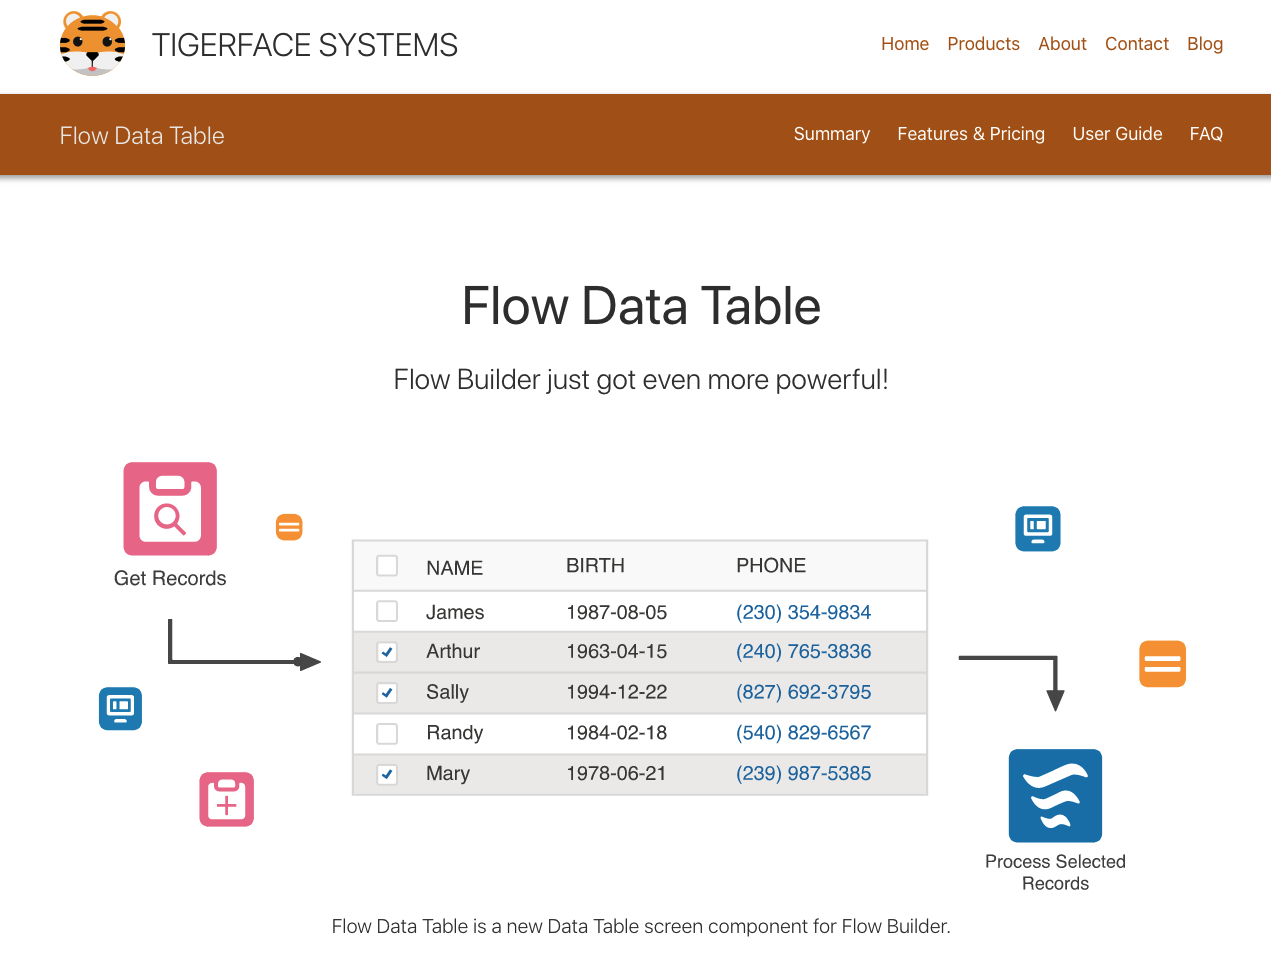
Task: Open the Products page
Action: click(983, 44)
